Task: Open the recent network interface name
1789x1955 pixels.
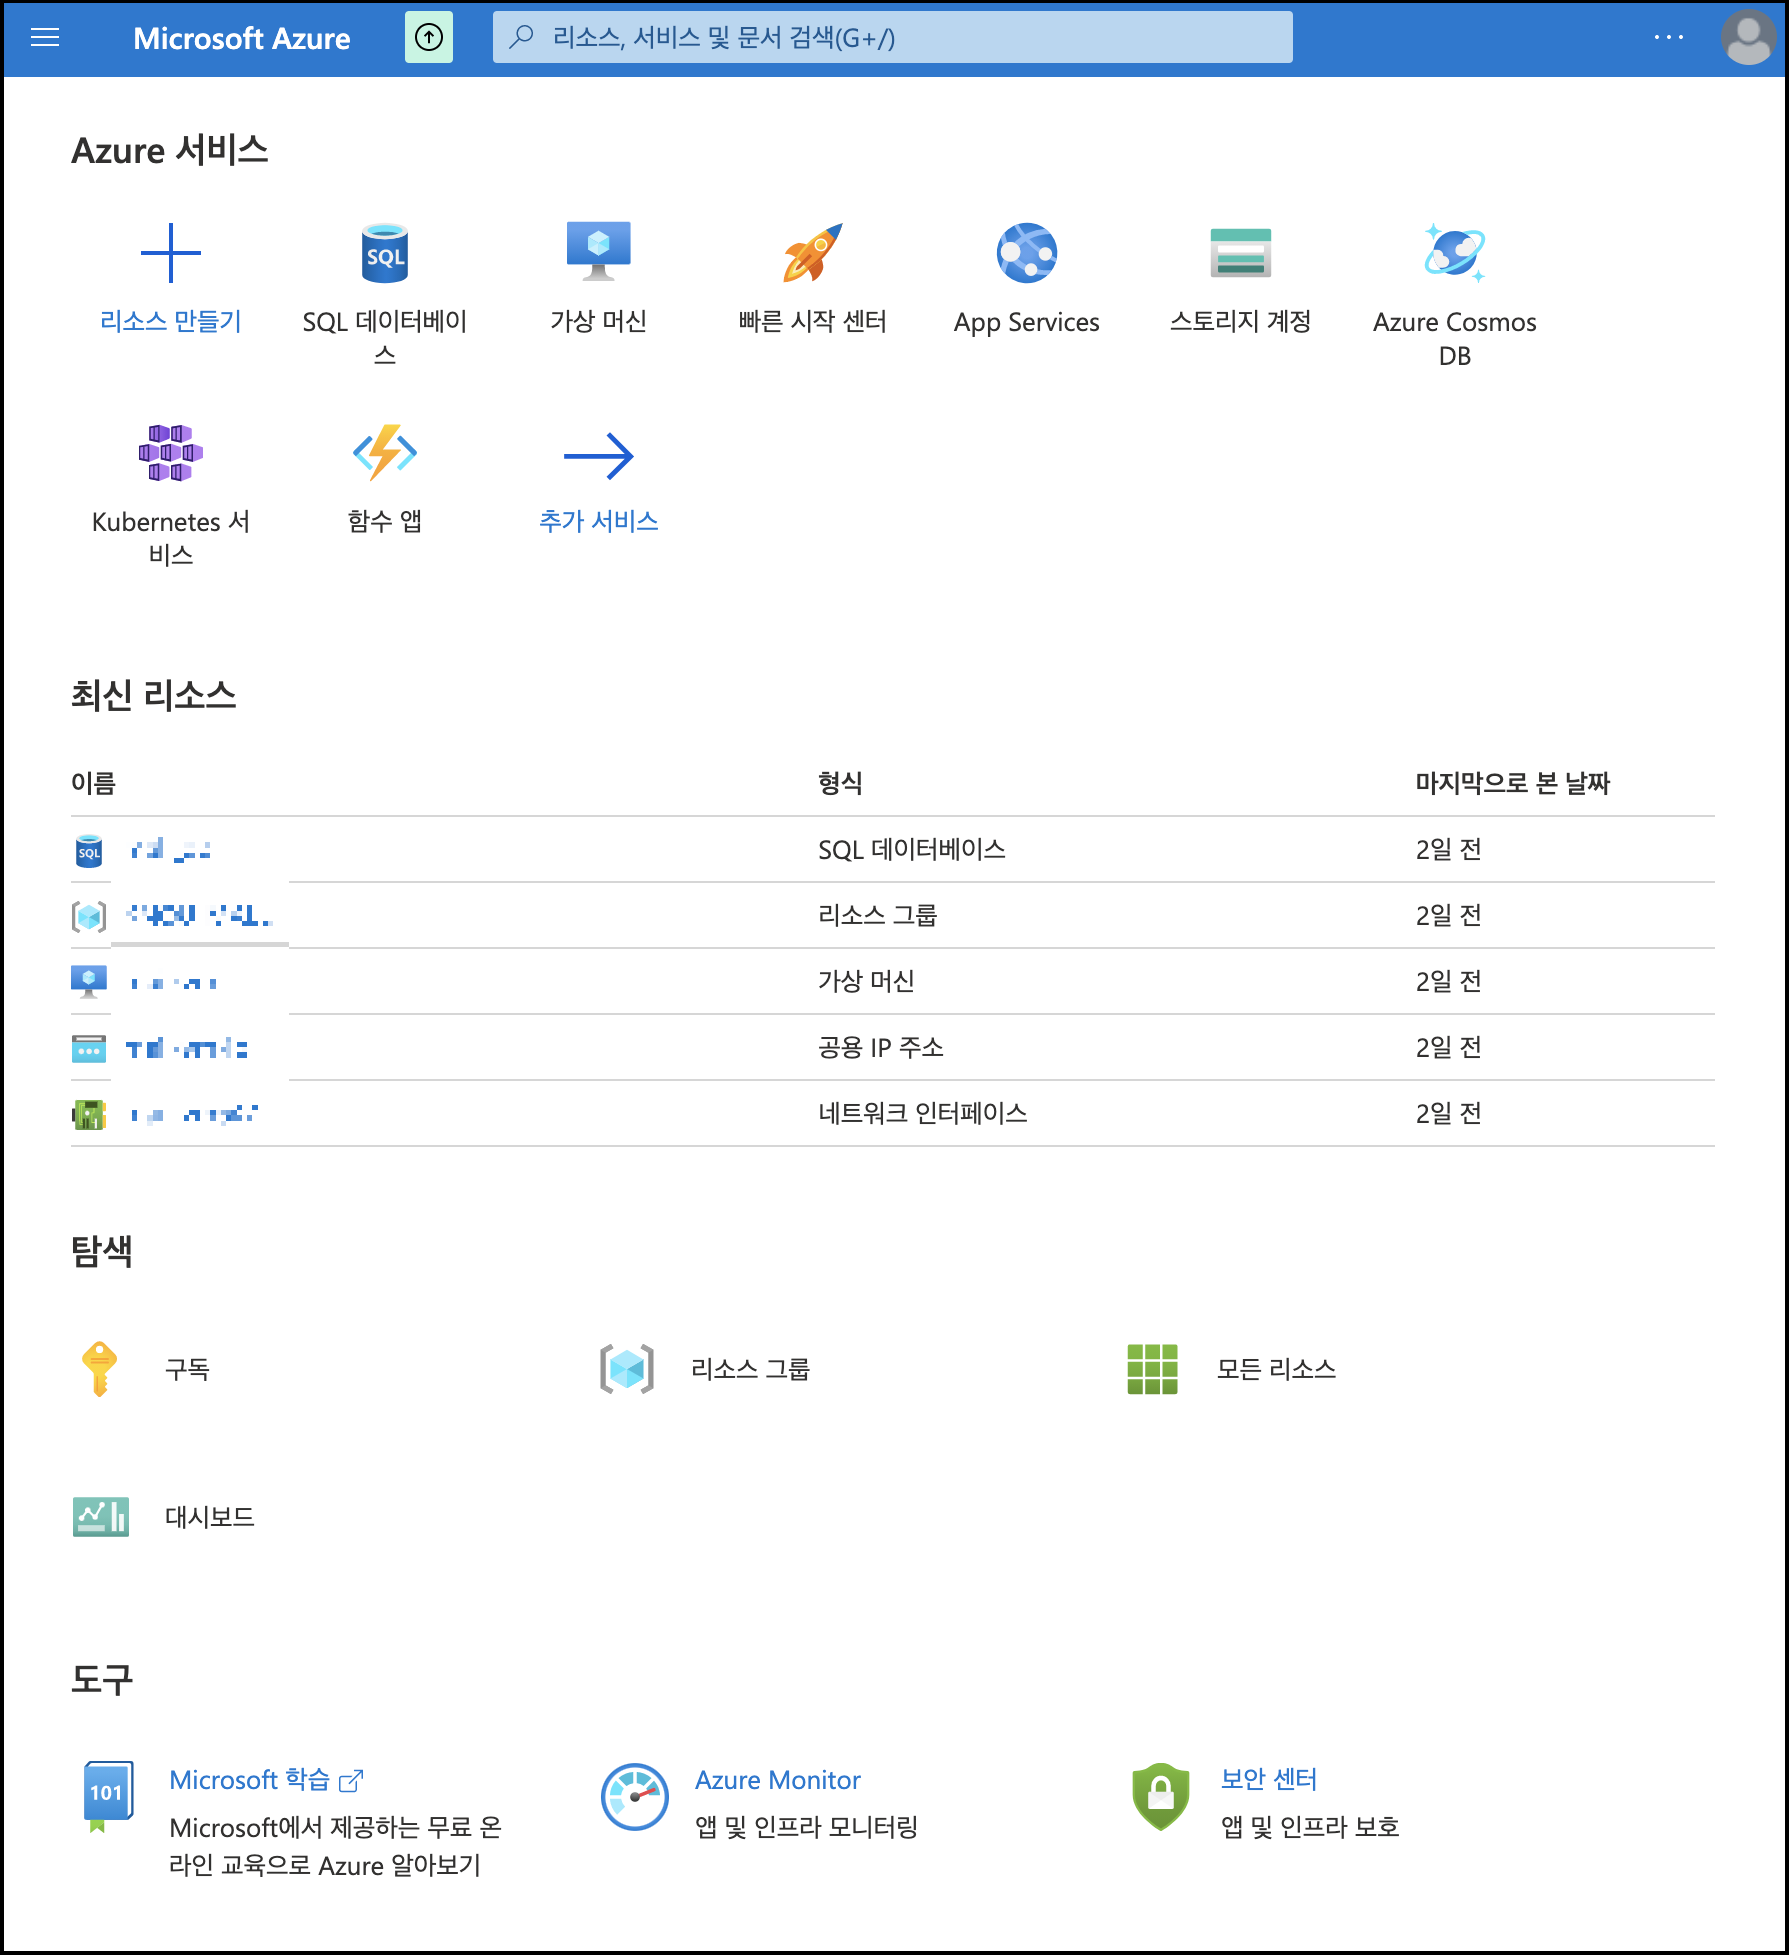Action: point(194,1114)
